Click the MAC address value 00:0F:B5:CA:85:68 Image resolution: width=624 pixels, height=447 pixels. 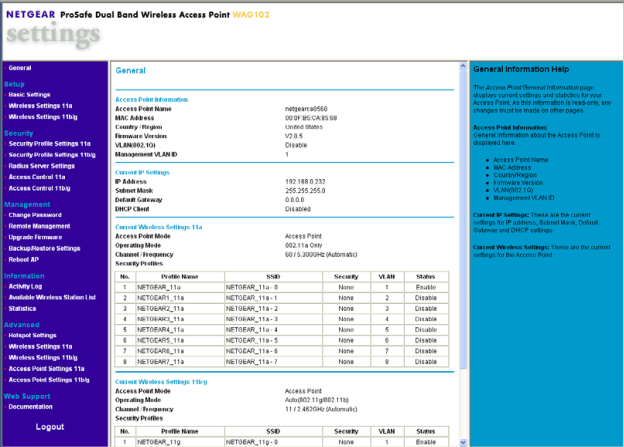click(311, 118)
